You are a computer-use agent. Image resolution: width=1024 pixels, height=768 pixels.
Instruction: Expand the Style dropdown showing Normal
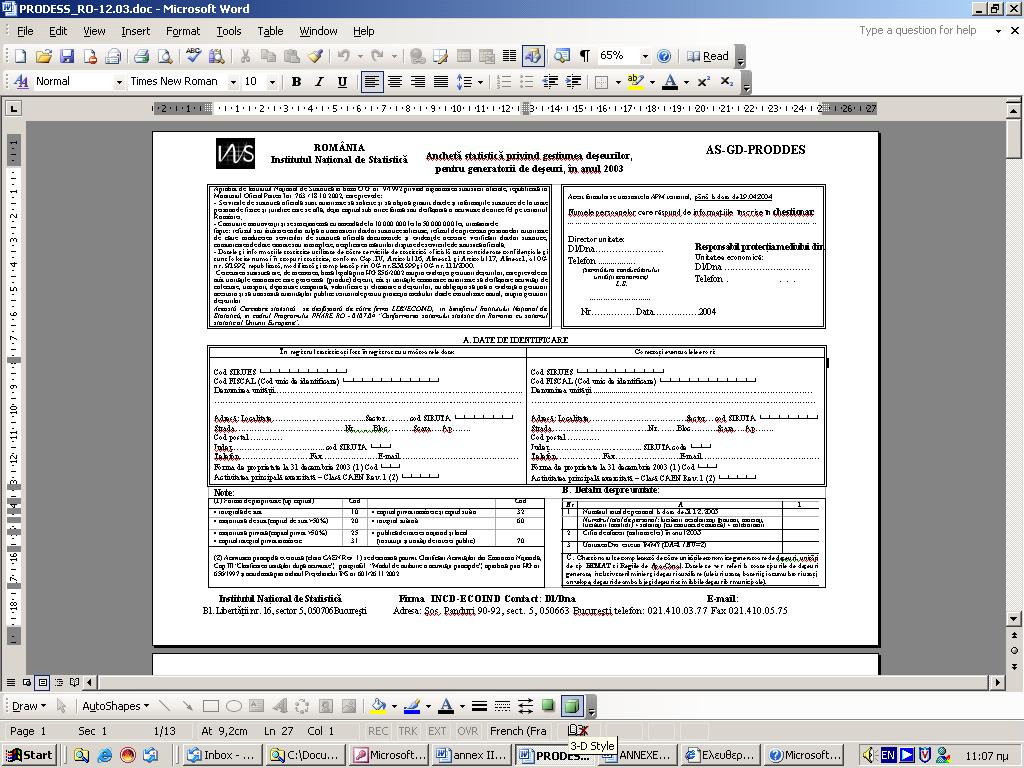click(x=119, y=82)
